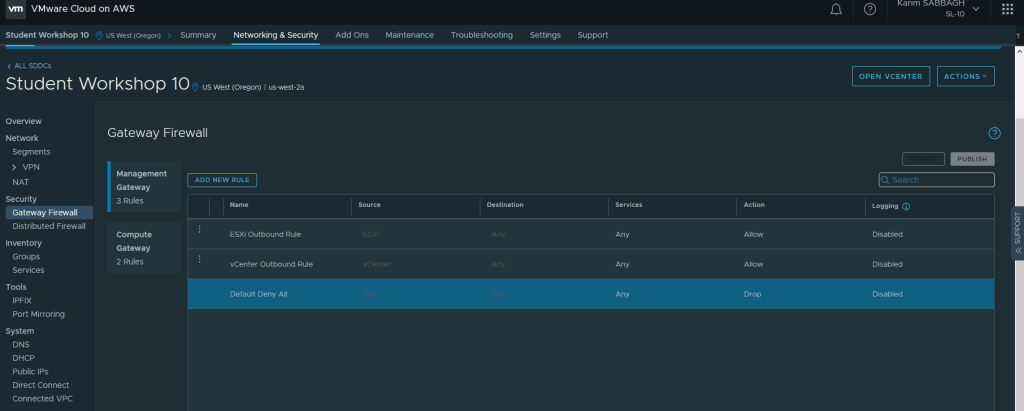Click the Logging column info icon
1024x411 pixels.
point(906,206)
